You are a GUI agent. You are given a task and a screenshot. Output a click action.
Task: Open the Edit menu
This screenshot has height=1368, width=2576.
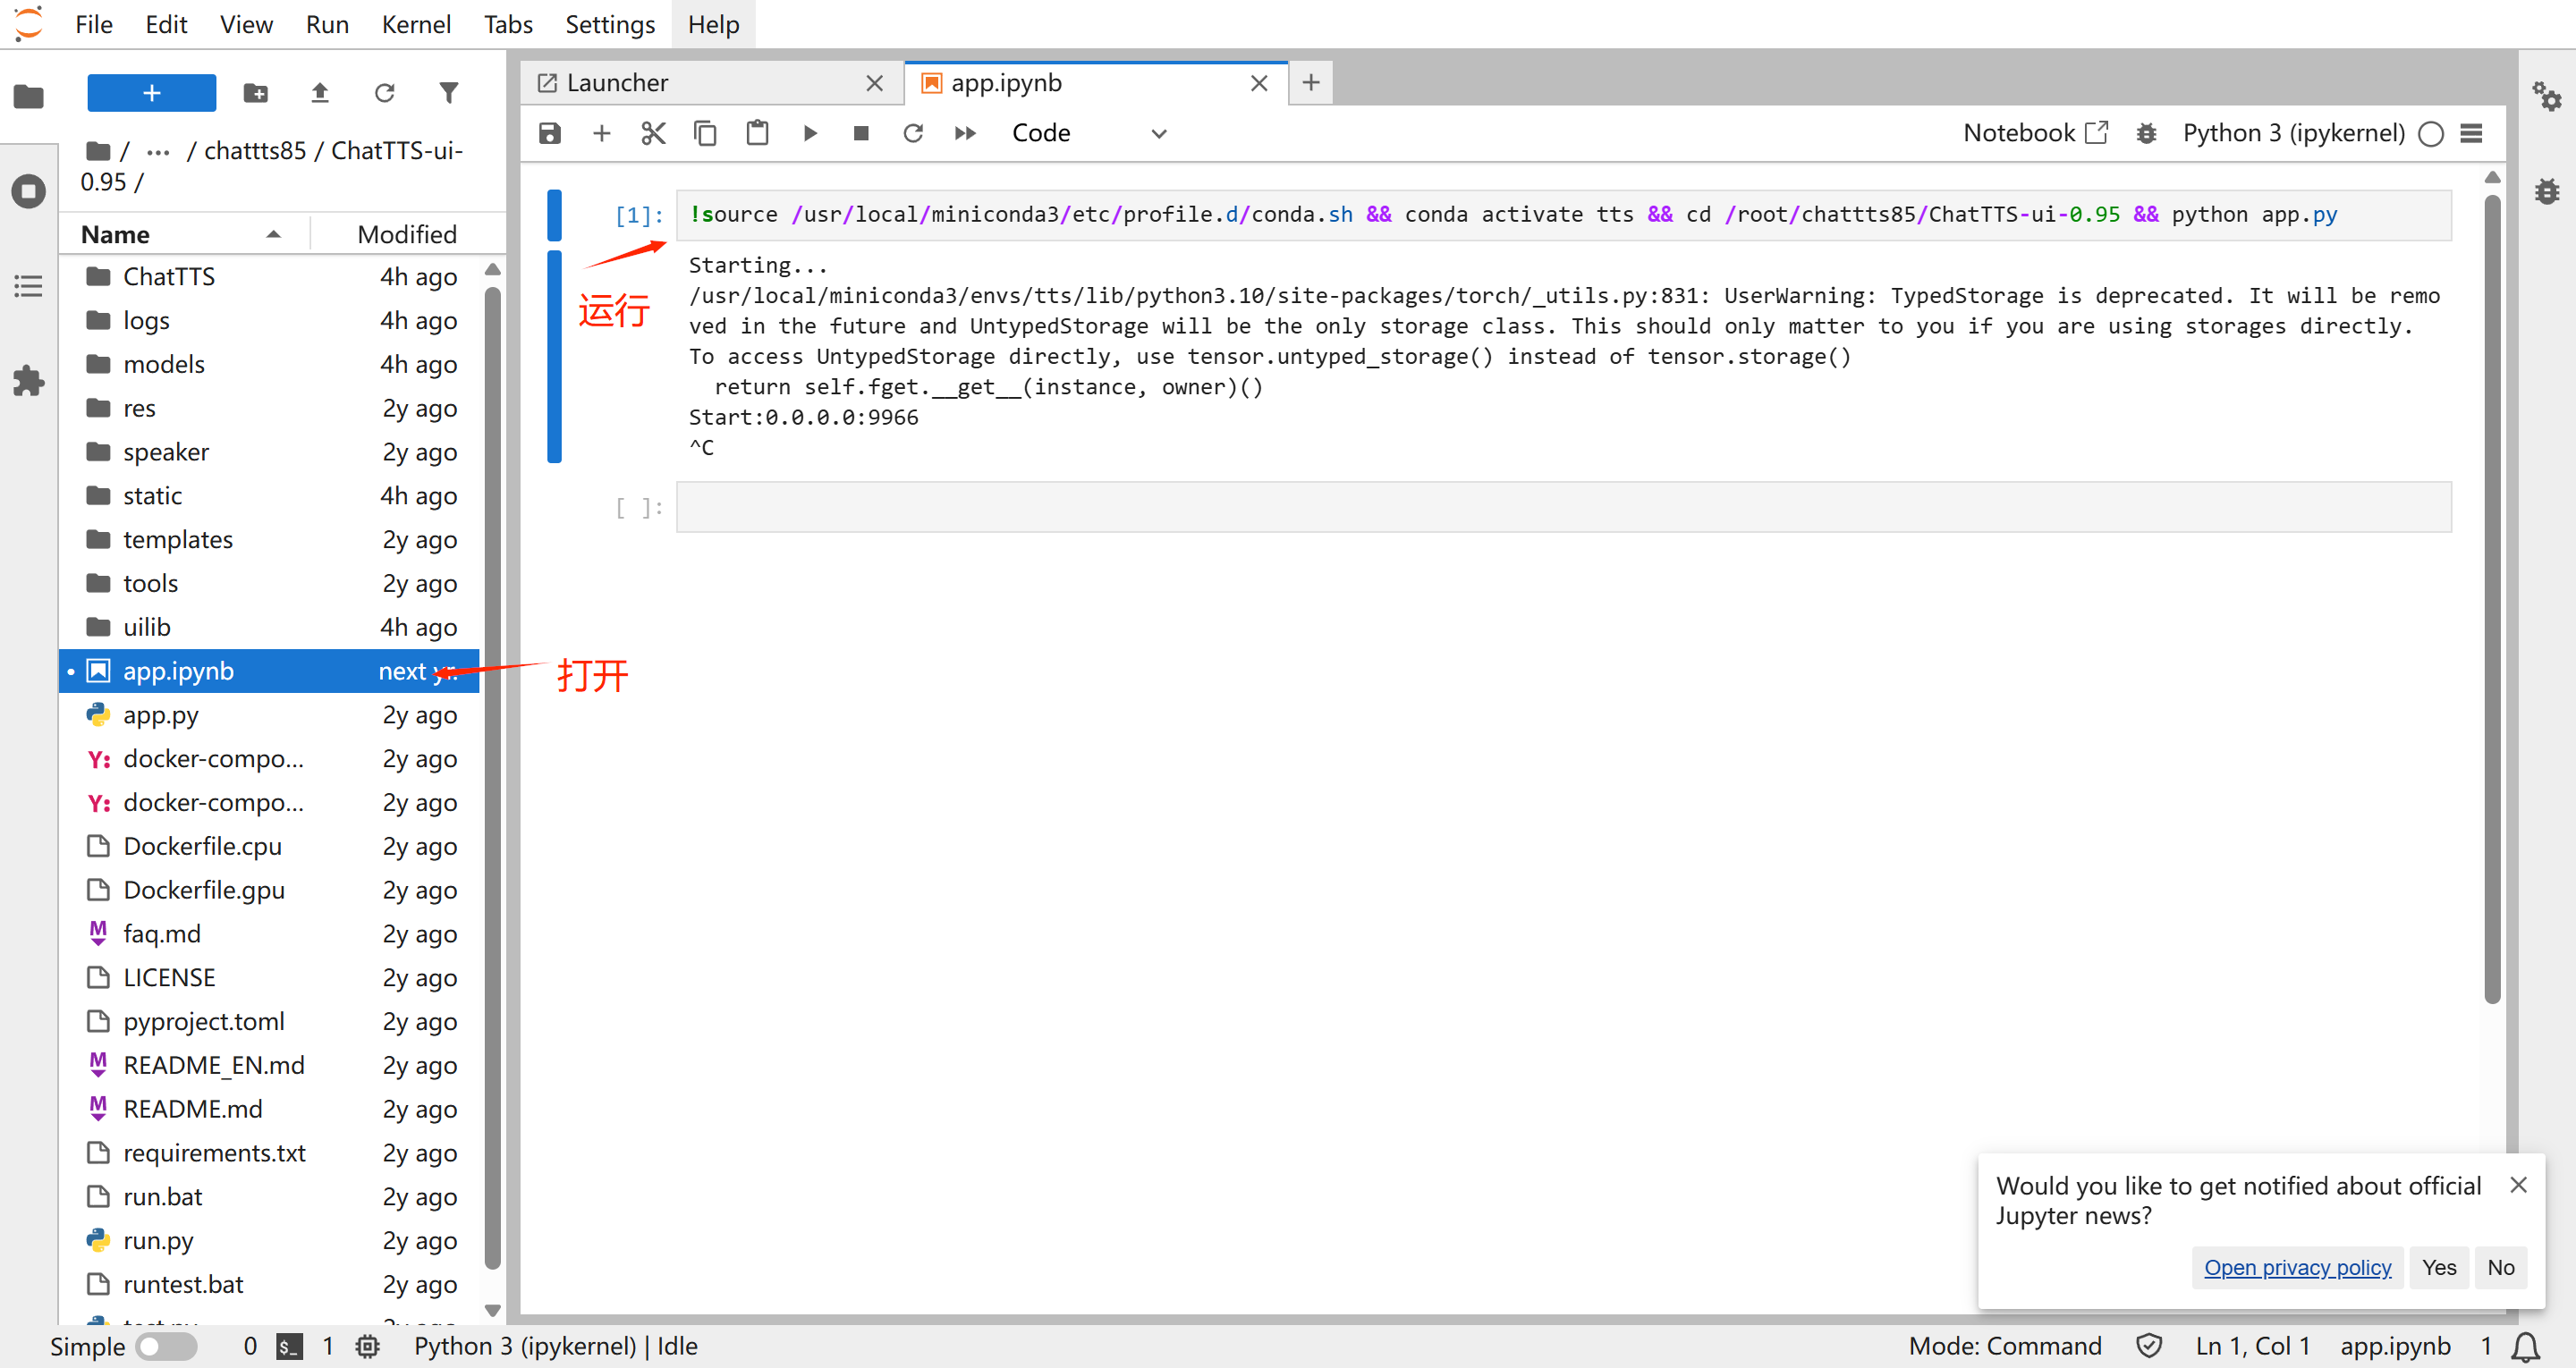(166, 24)
